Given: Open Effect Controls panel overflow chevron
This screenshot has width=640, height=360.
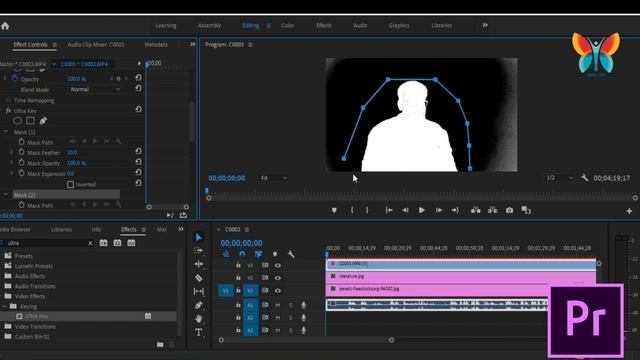Looking at the screenshot, I should [x=193, y=44].
